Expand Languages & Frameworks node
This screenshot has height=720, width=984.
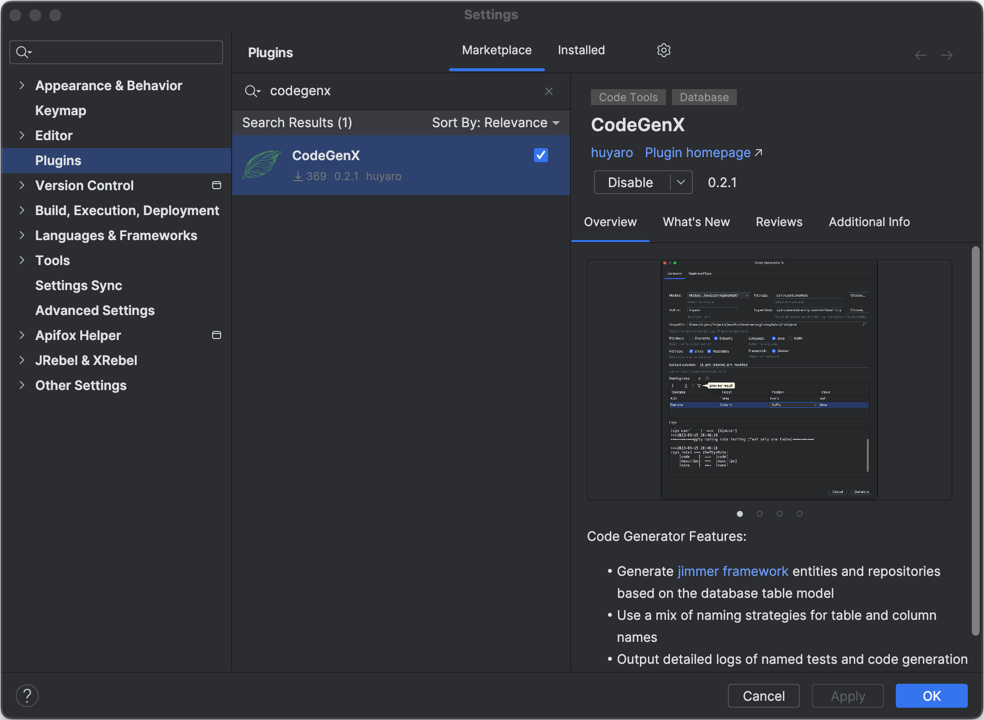click(22, 235)
